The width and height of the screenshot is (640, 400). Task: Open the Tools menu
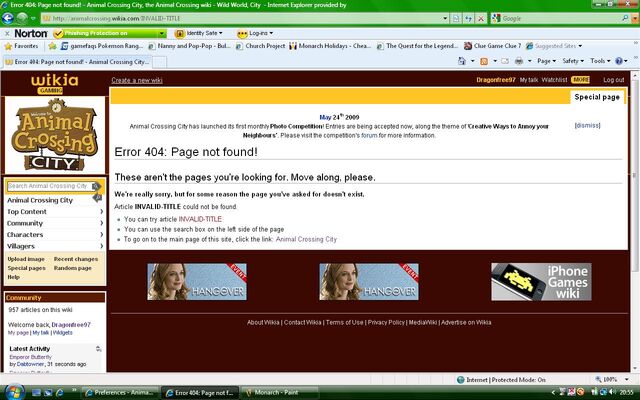(600, 61)
